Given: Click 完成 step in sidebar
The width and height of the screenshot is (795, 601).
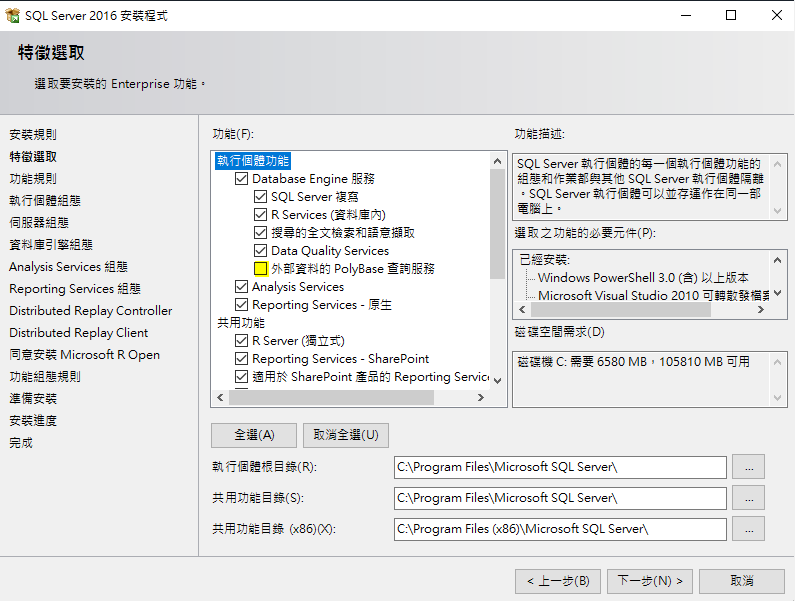Looking at the screenshot, I should pyautogui.click(x=21, y=443).
